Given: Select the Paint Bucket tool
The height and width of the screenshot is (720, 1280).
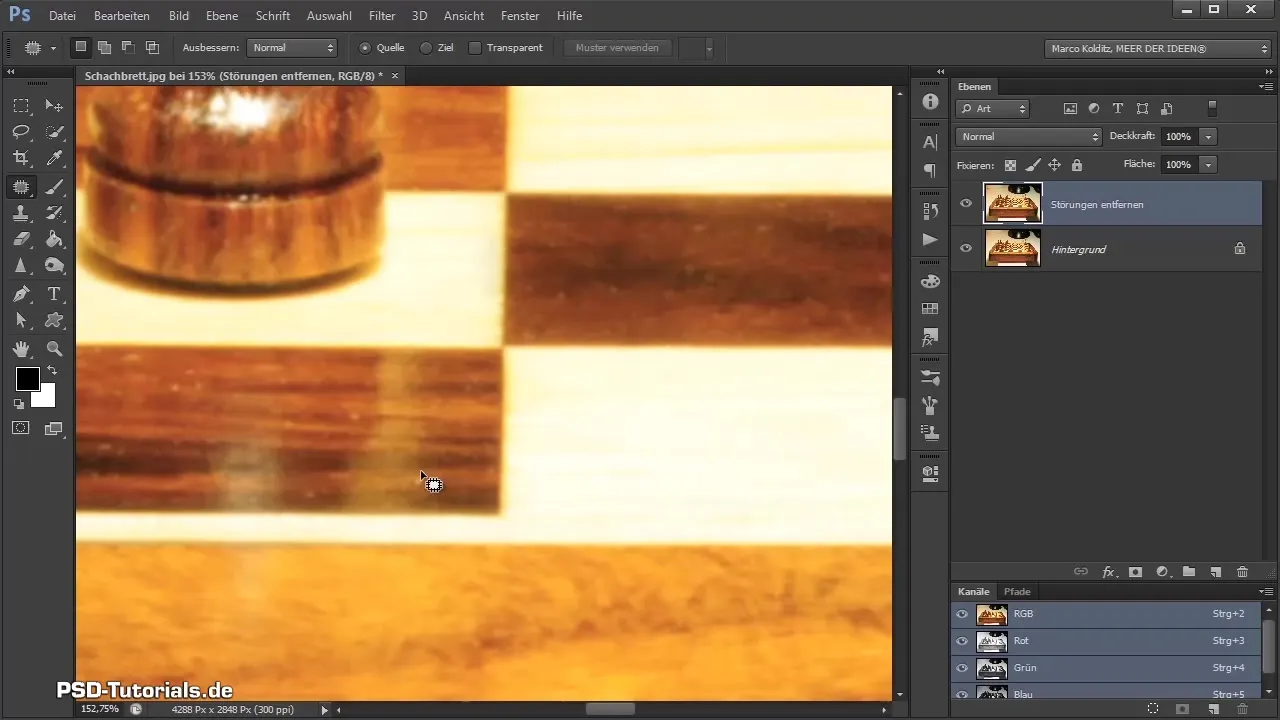Looking at the screenshot, I should point(55,239).
